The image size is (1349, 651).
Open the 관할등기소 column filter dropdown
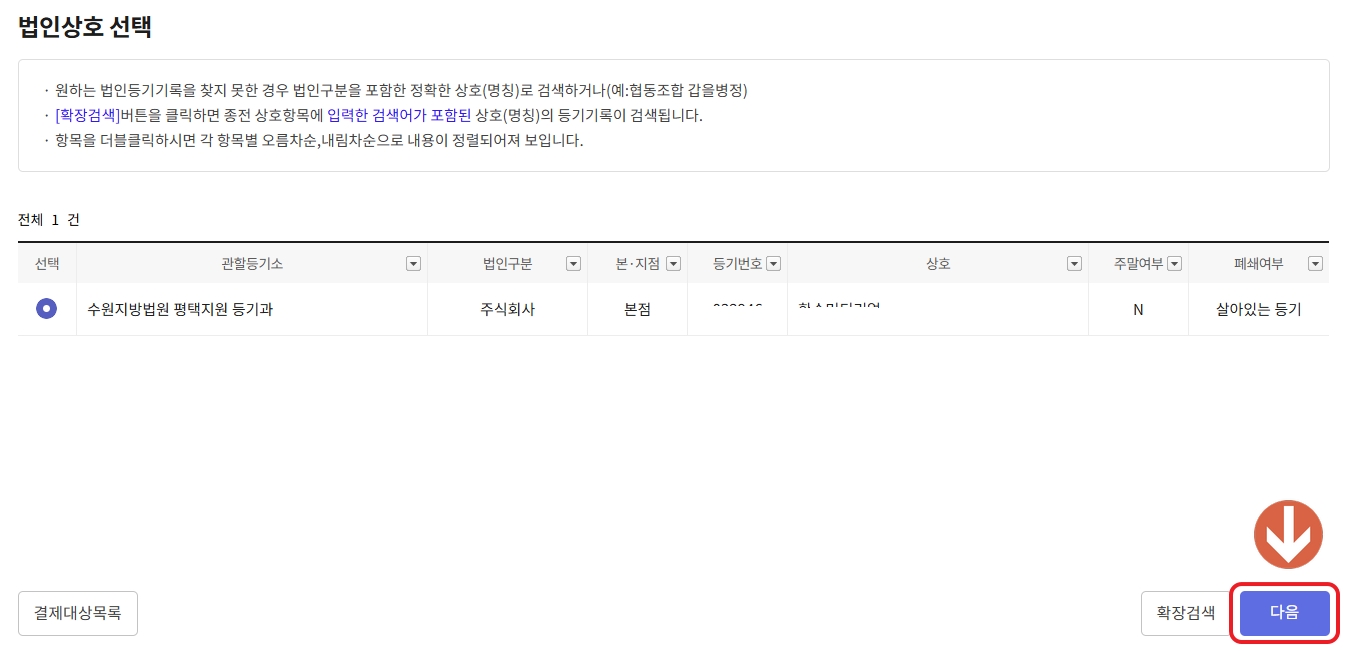click(x=412, y=263)
